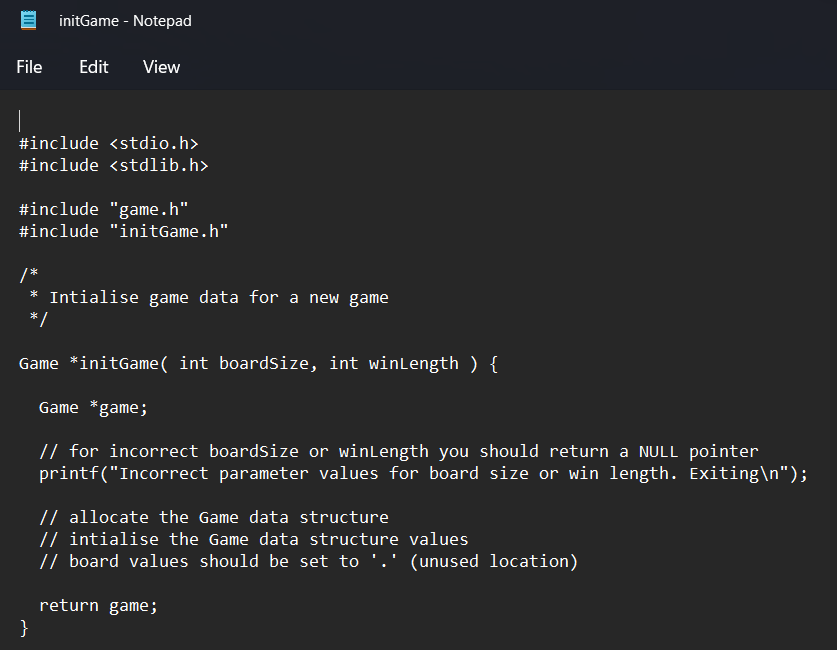837x650 pixels.
Task: Click the #include "initGame.h" line
Action: click(124, 232)
